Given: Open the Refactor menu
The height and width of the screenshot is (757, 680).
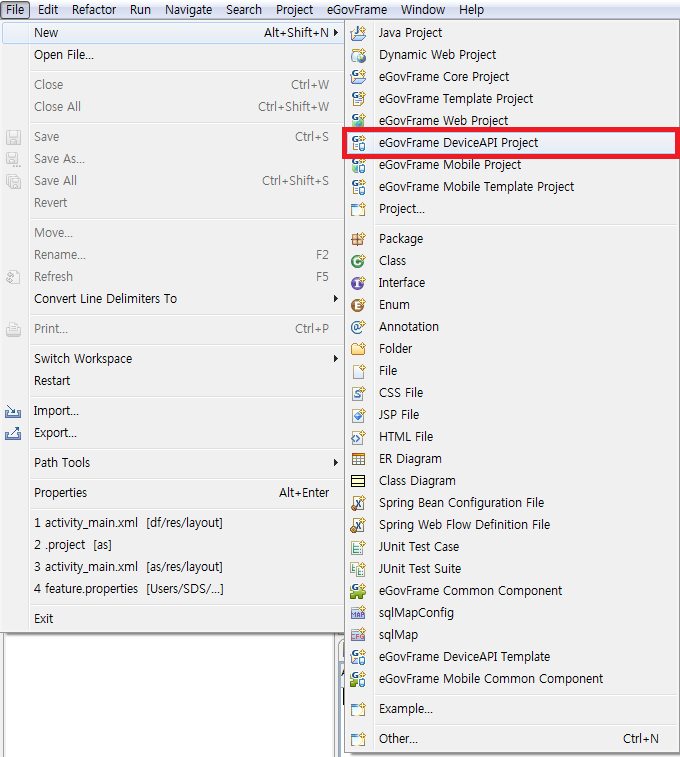Looking at the screenshot, I should pyautogui.click(x=94, y=10).
